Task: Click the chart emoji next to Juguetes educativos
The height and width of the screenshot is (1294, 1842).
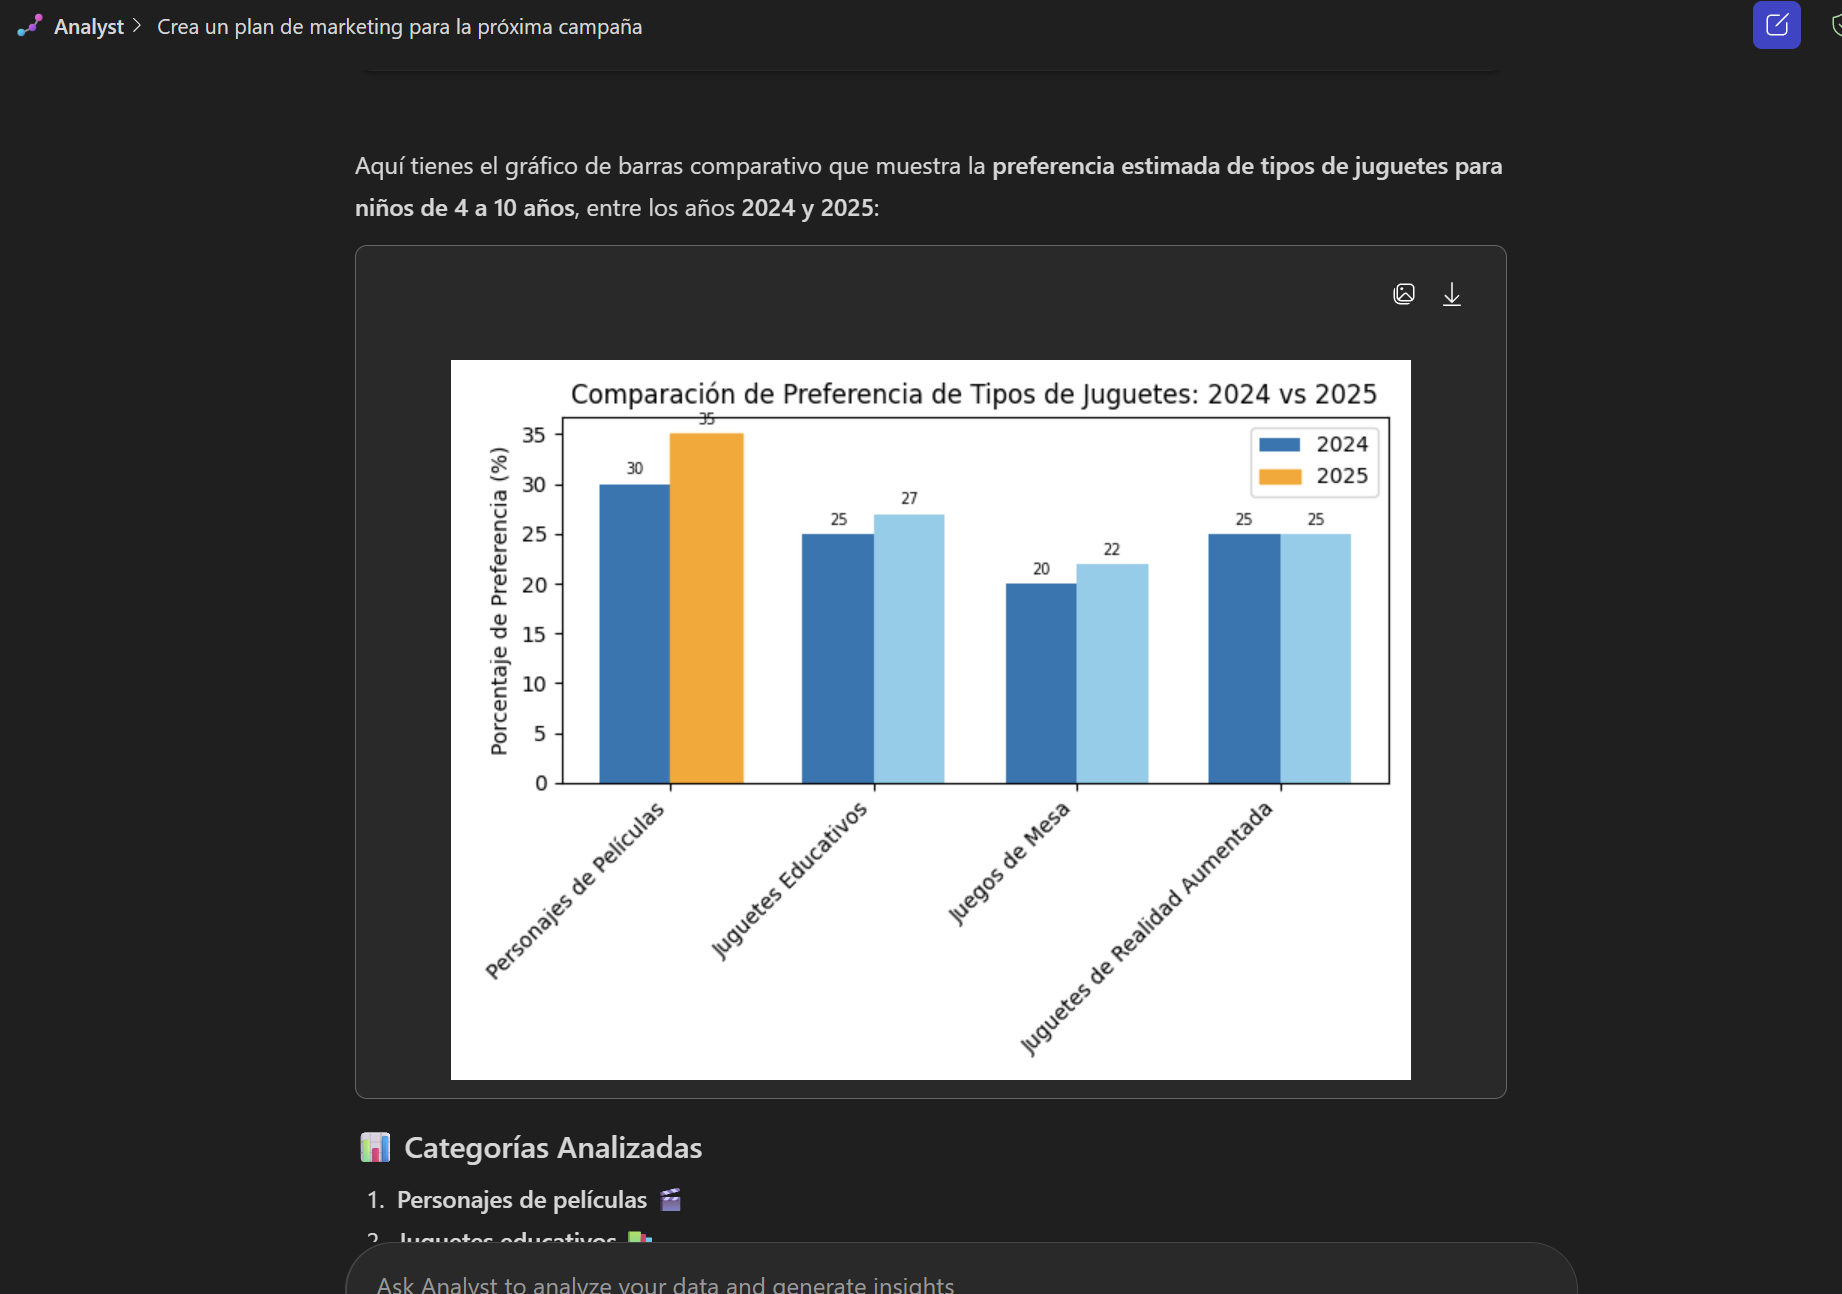Action: 638,1237
